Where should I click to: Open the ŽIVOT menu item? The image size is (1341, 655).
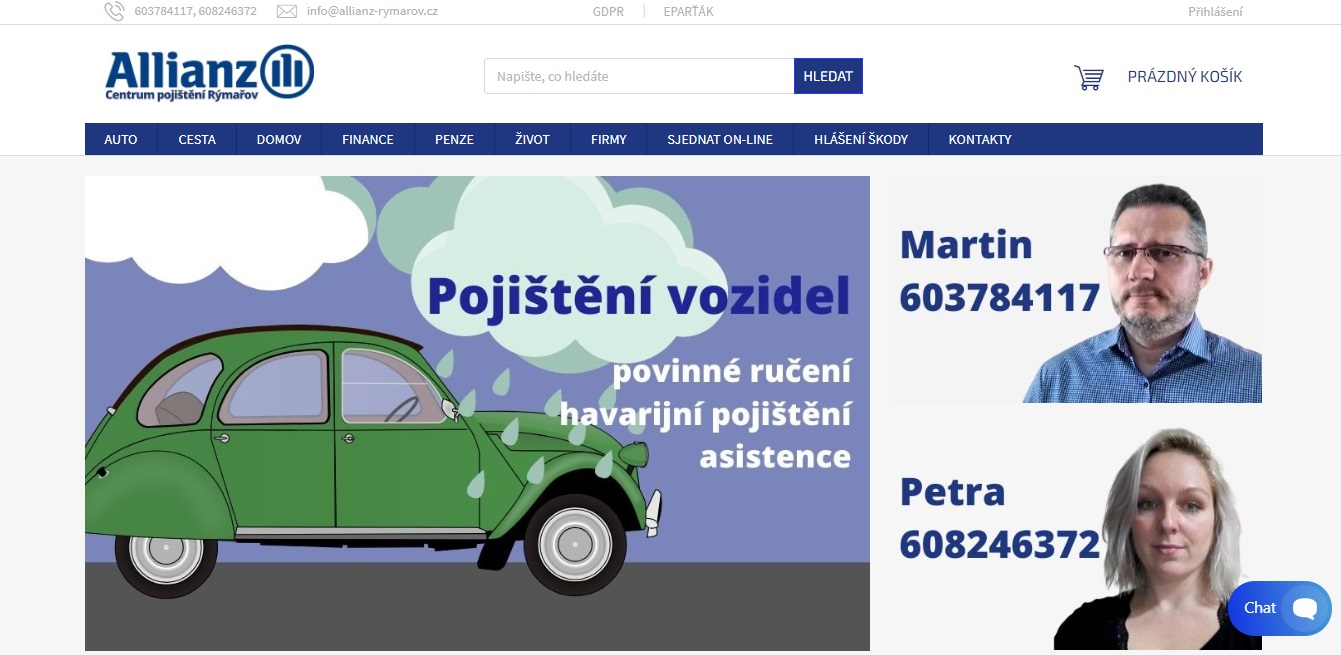tap(532, 139)
